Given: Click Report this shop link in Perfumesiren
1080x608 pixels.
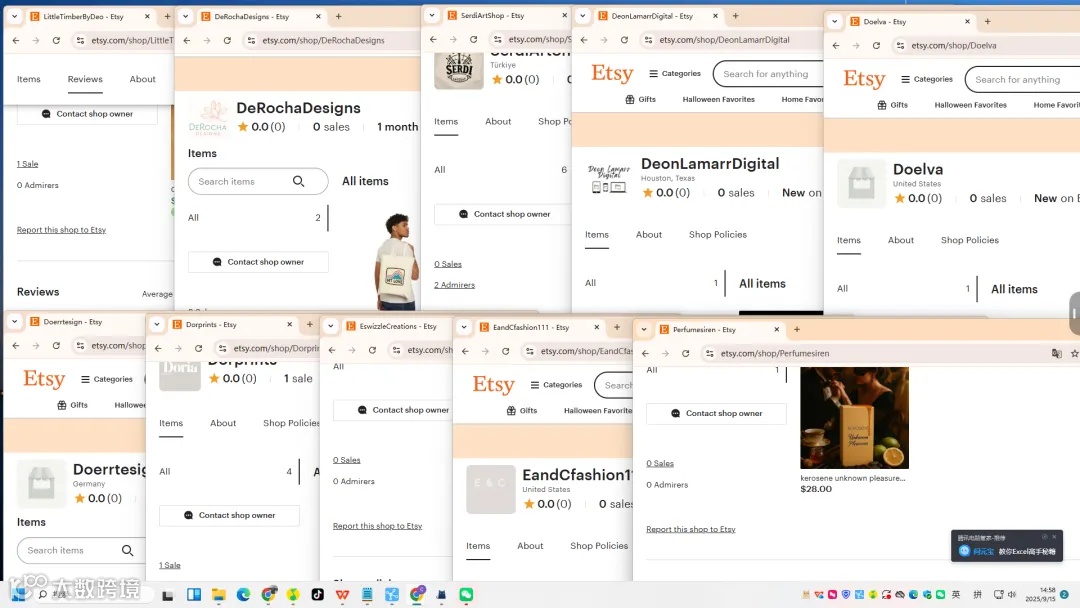Looking at the screenshot, I should pyautogui.click(x=691, y=530).
